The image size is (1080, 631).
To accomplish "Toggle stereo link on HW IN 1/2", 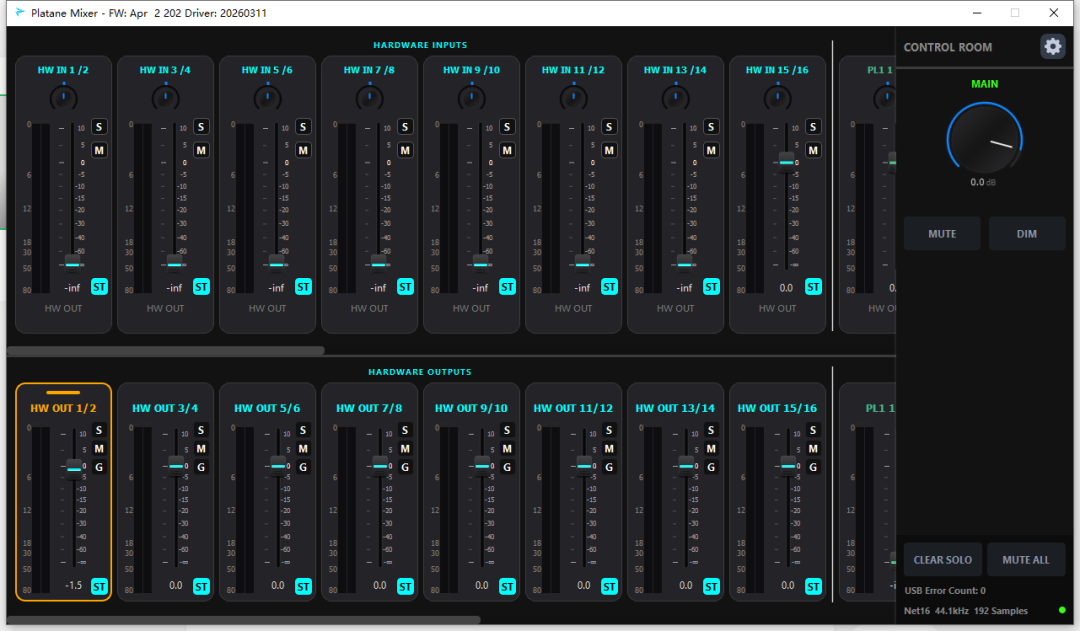I will [99, 287].
